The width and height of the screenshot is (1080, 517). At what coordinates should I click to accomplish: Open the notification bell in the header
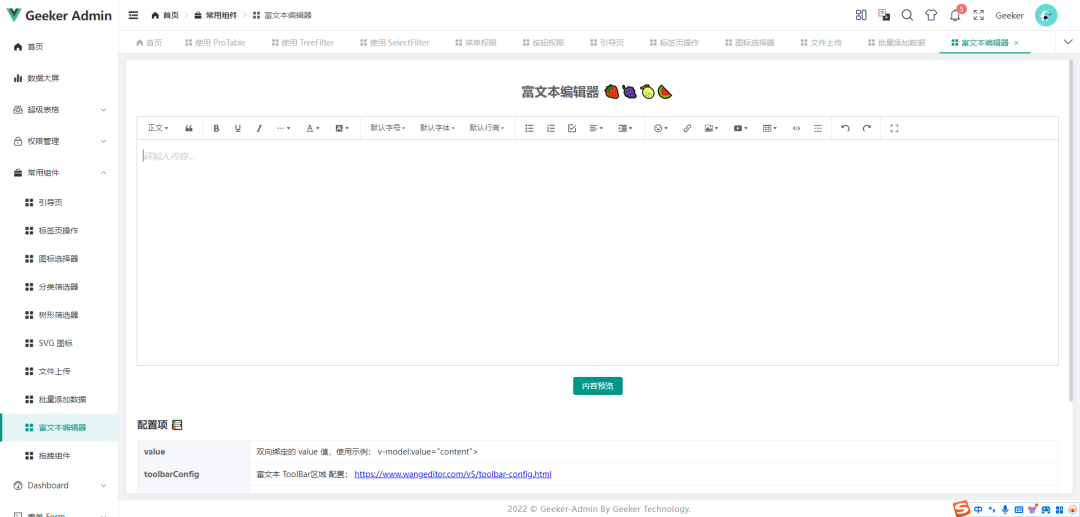[x=955, y=15]
